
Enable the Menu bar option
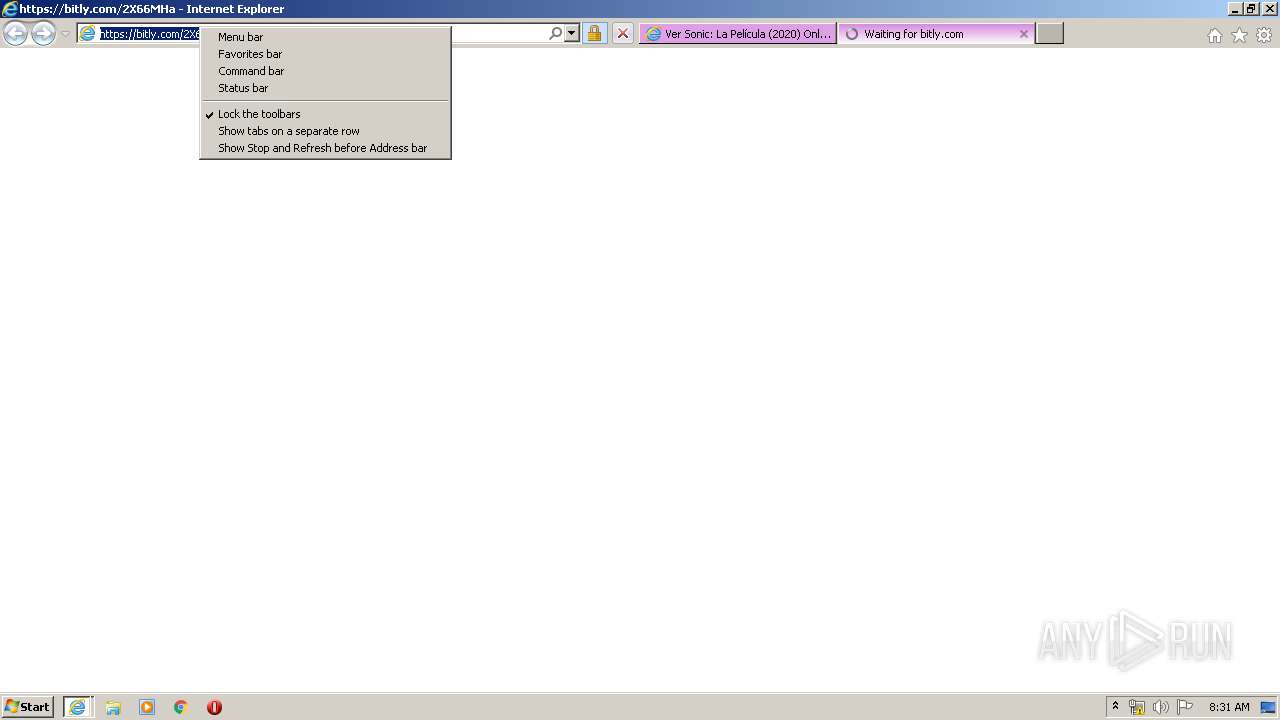[x=325, y=37]
